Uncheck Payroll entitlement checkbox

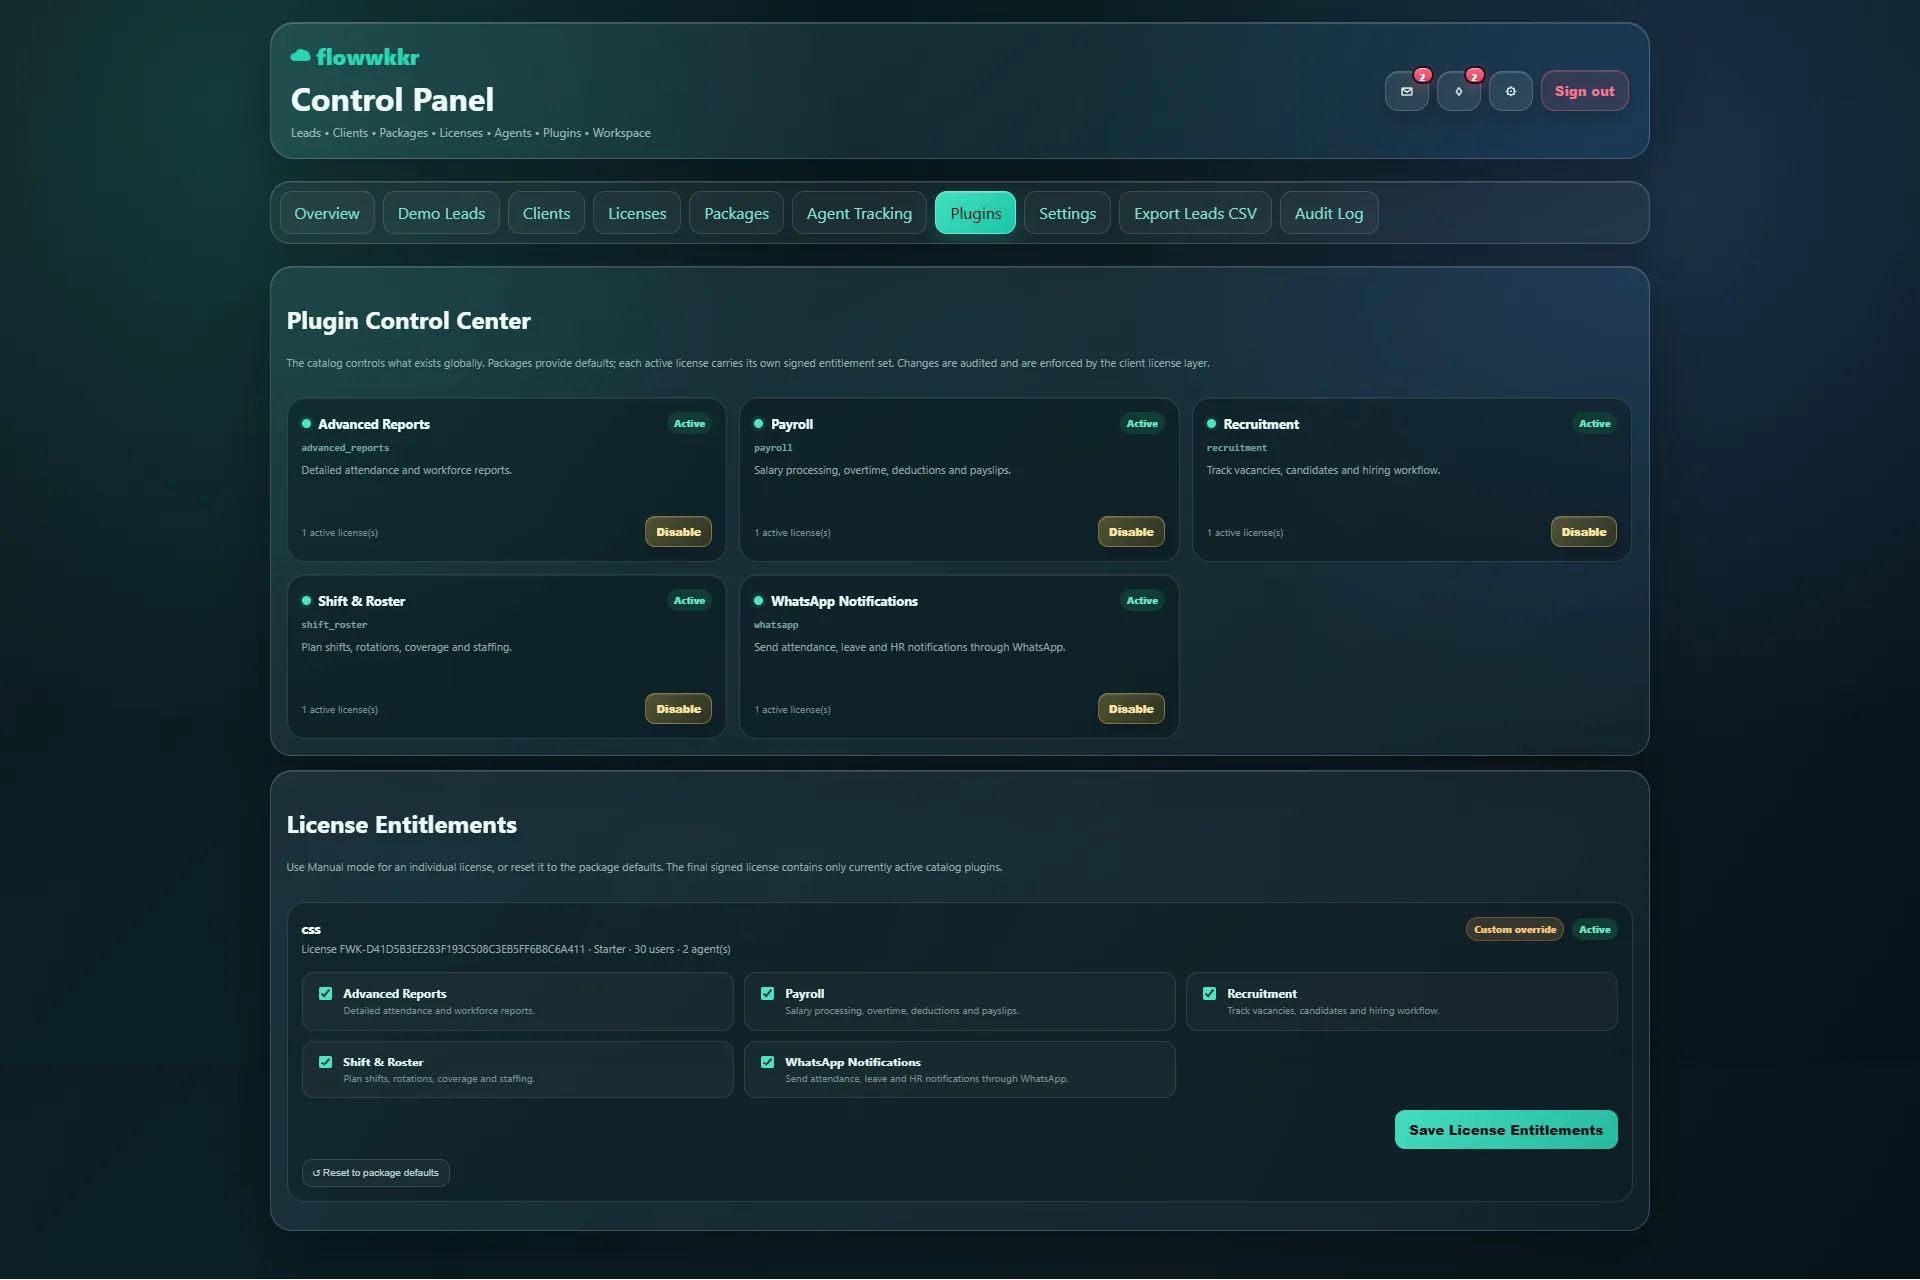coord(767,994)
